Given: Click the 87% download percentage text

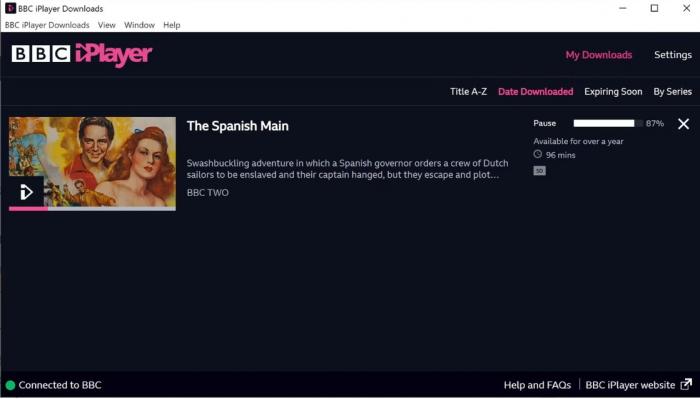Looking at the screenshot, I should coord(654,124).
